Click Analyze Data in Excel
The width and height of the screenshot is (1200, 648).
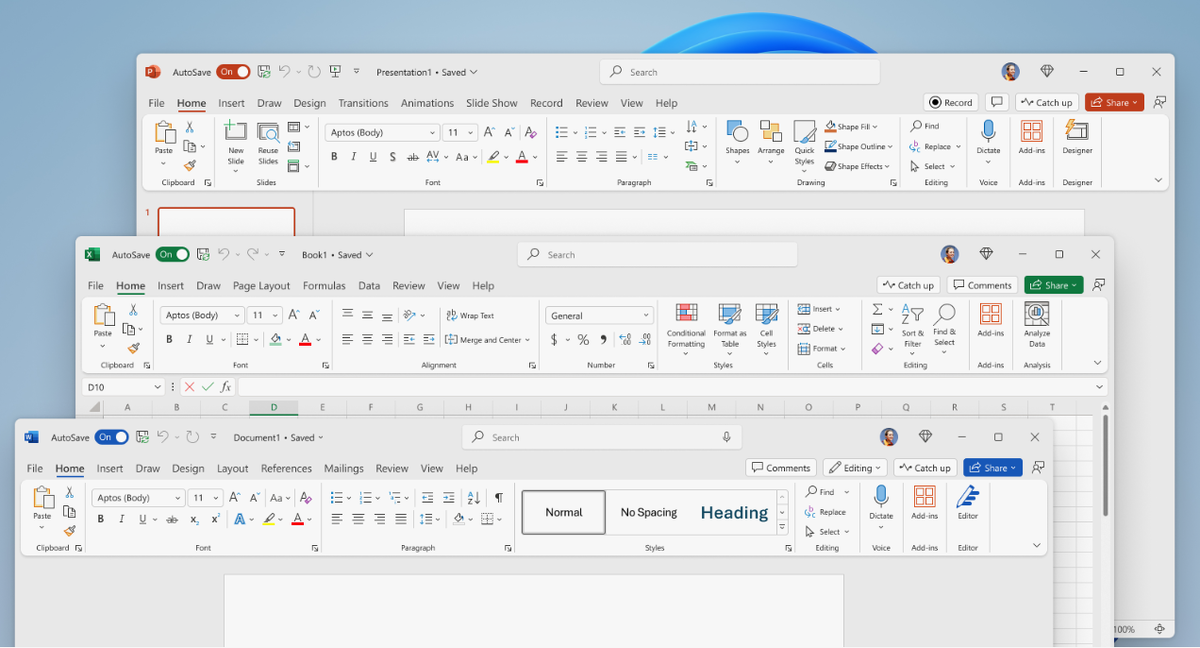tap(1037, 326)
